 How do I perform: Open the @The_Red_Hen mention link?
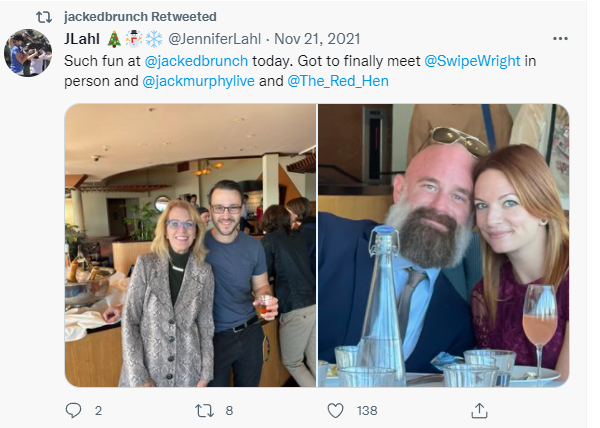(338, 80)
